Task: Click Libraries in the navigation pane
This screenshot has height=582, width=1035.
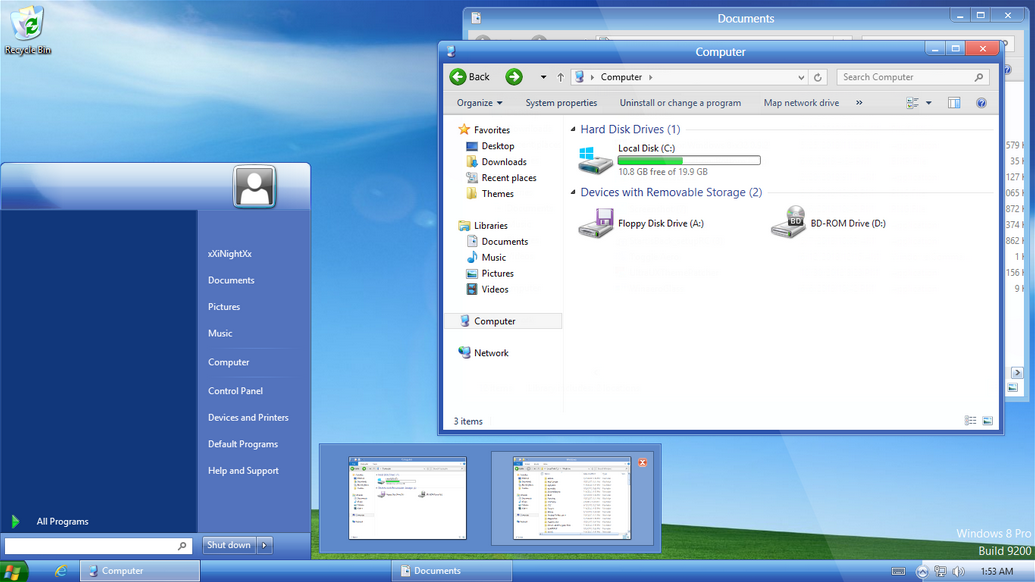Action: click(x=490, y=226)
